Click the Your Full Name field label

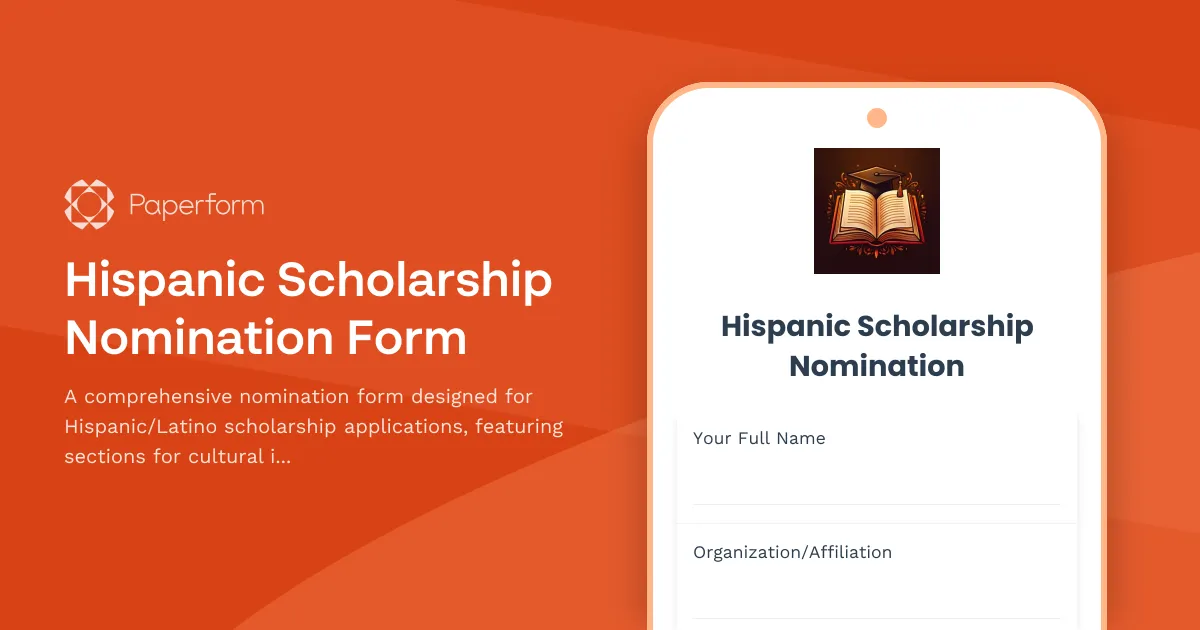759,438
